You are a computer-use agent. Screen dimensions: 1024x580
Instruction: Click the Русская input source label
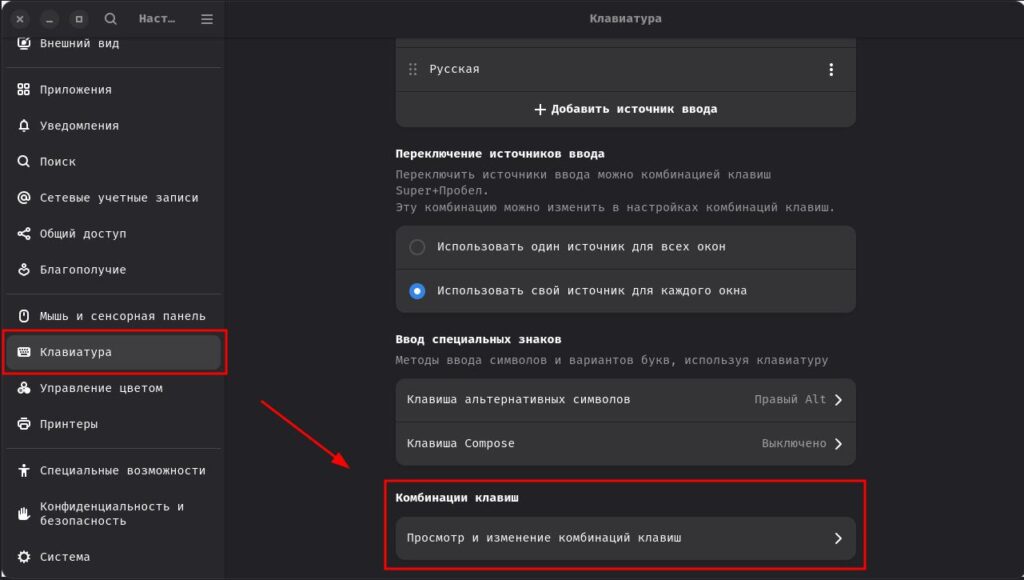(454, 69)
